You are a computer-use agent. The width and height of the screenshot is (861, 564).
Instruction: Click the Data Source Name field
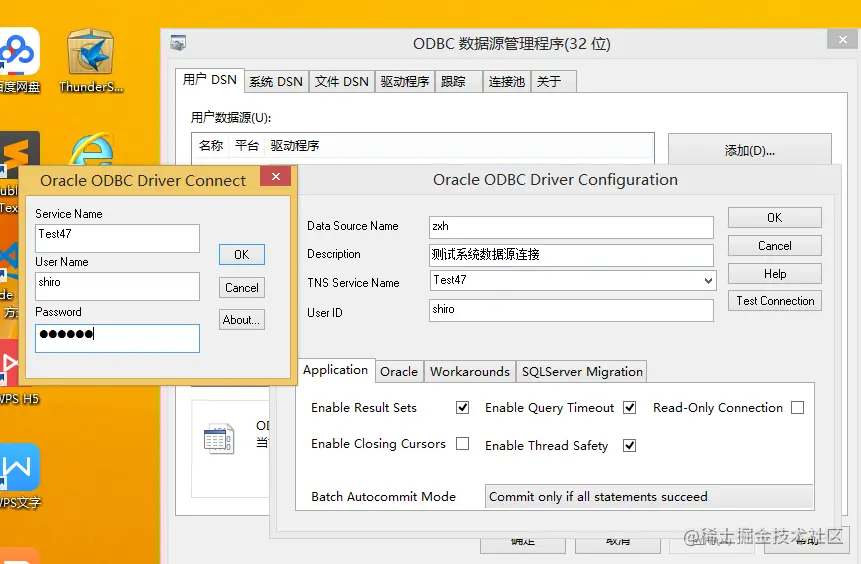(x=571, y=227)
